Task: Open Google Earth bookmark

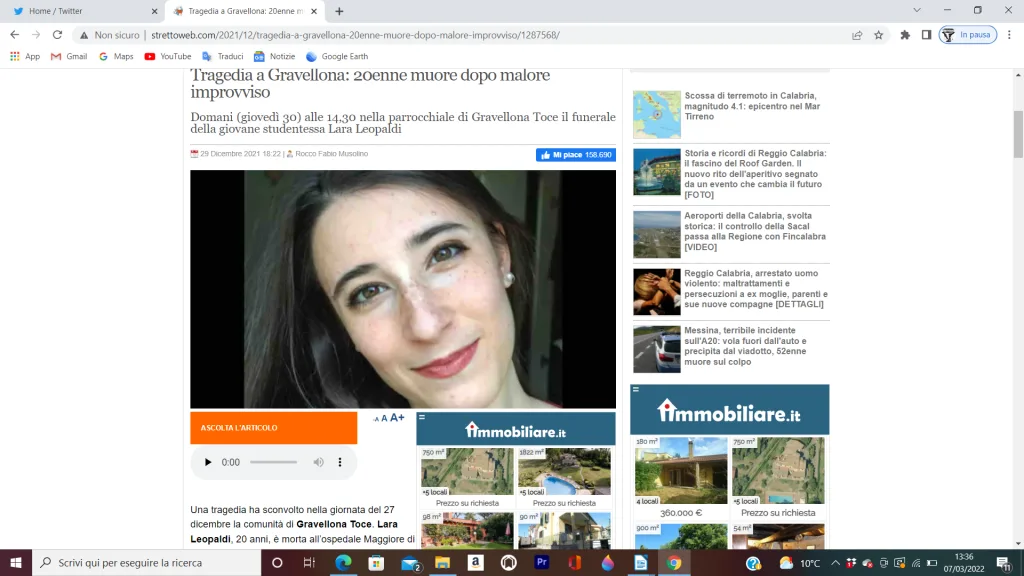Action: (337, 56)
